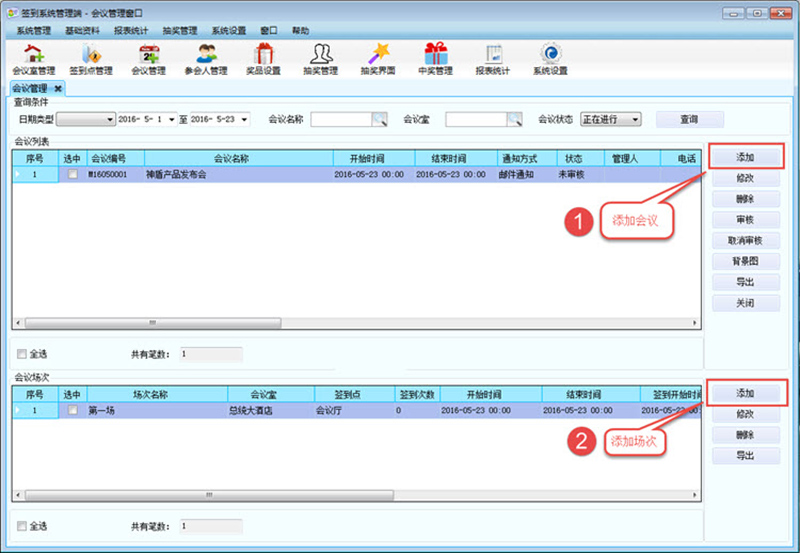Click the 审核 button beside meeting list
Viewport: 800px width, 553px height.
[745, 219]
